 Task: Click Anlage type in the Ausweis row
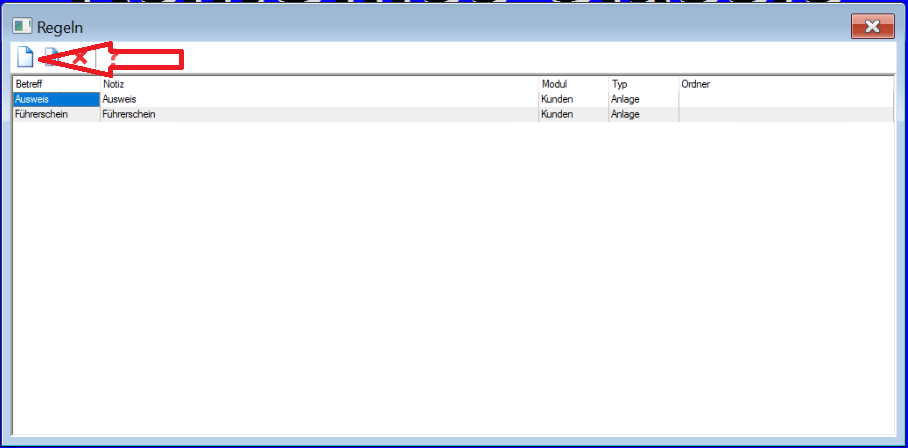[x=643, y=100]
